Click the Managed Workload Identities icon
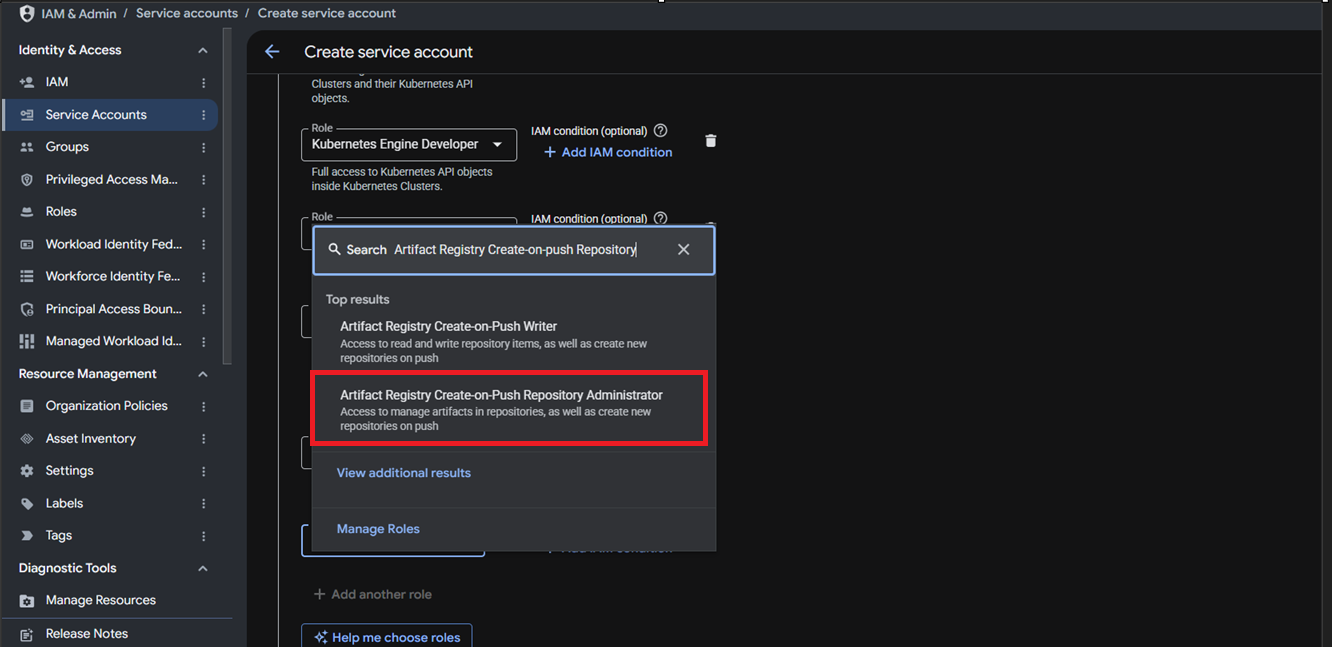 click(x=27, y=342)
